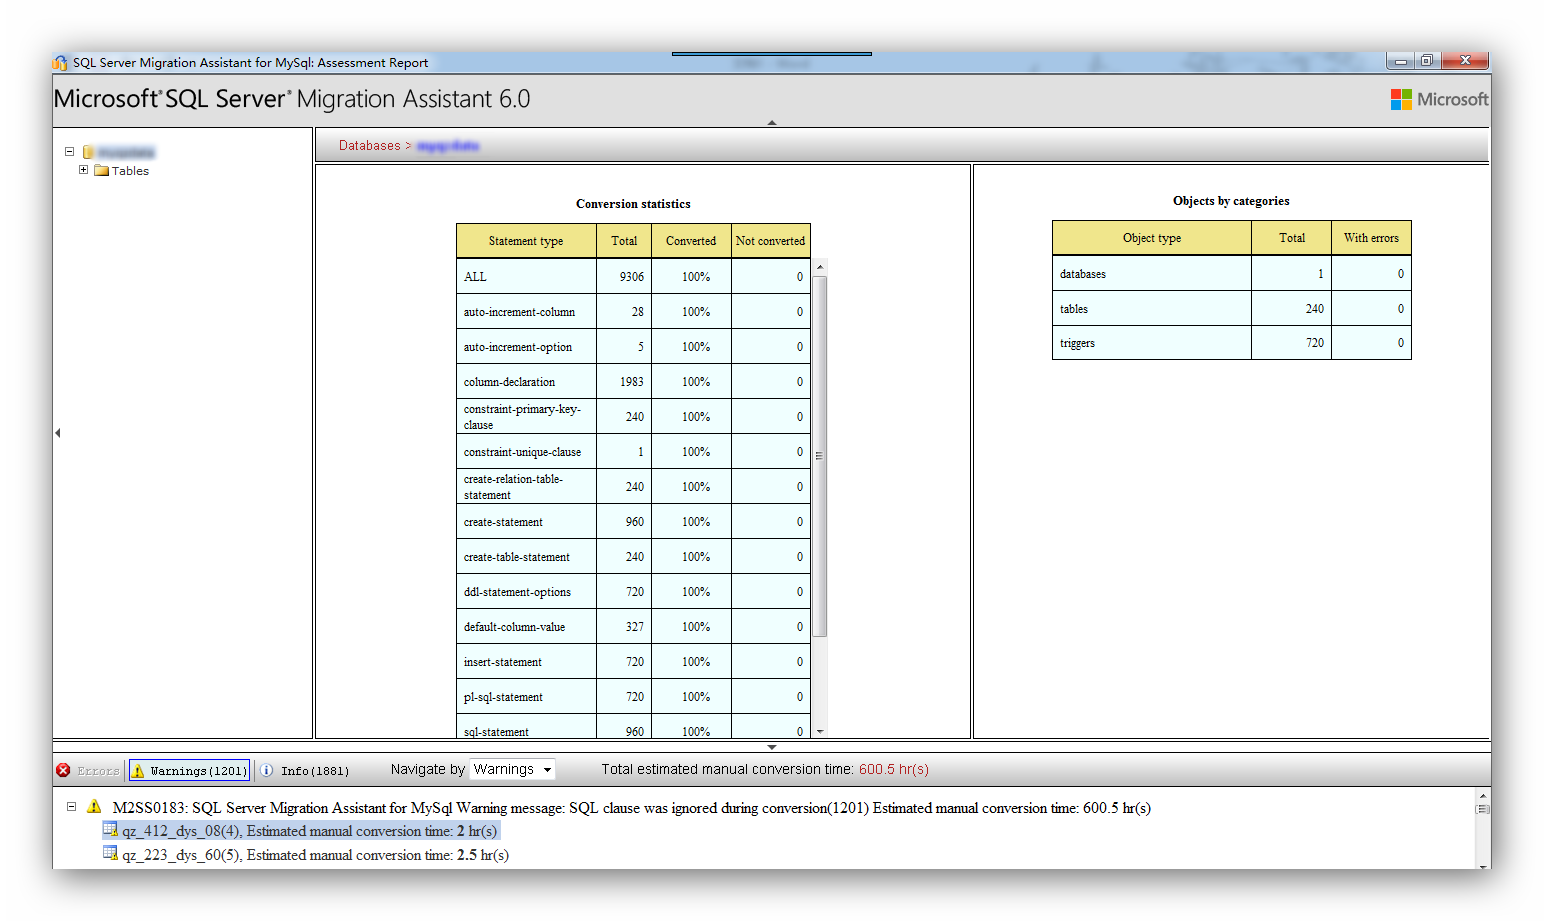Click the conversion statistics scrollbar thumb
Image resolution: width=1544 pixels, height=921 pixels.
820,456
